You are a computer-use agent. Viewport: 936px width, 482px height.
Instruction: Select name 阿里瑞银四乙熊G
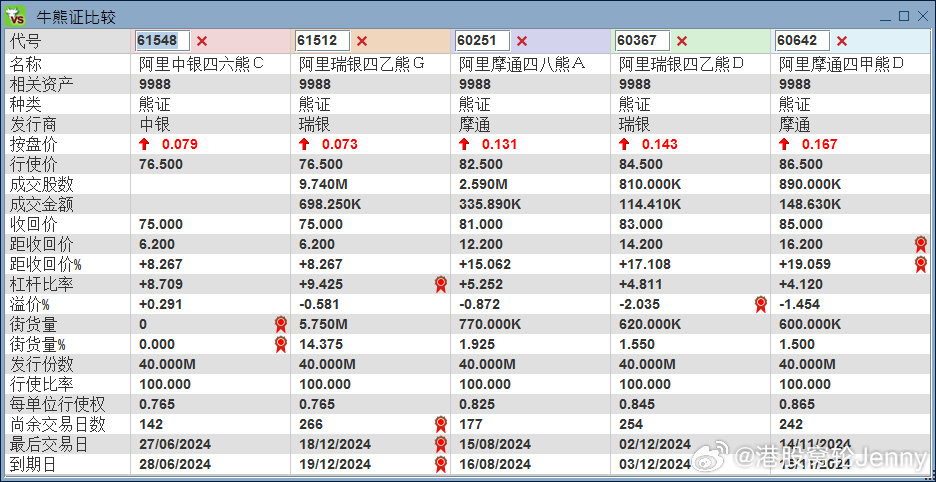coord(362,64)
